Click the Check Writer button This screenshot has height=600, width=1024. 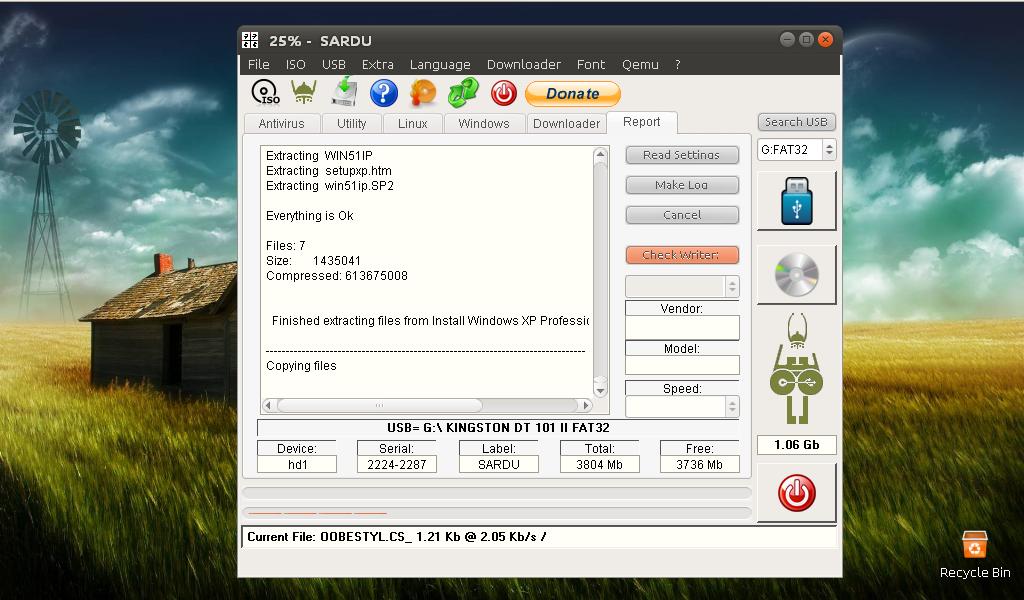(x=682, y=255)
